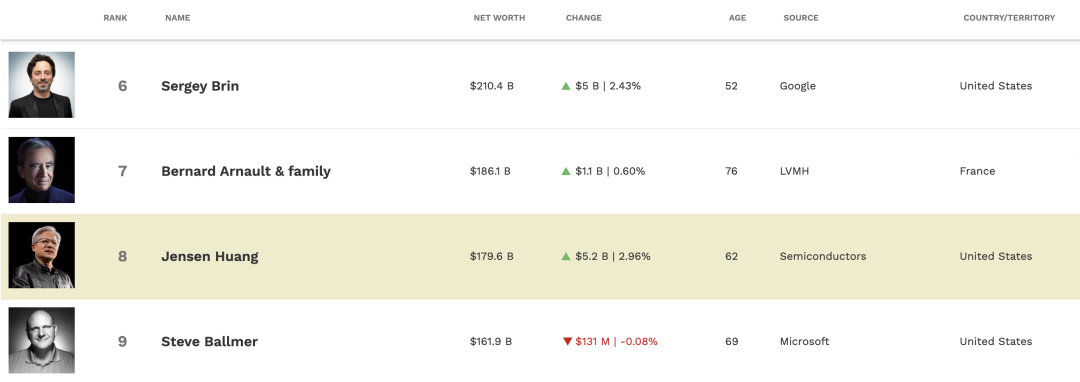Open the Jensen Huang name link

210,257
